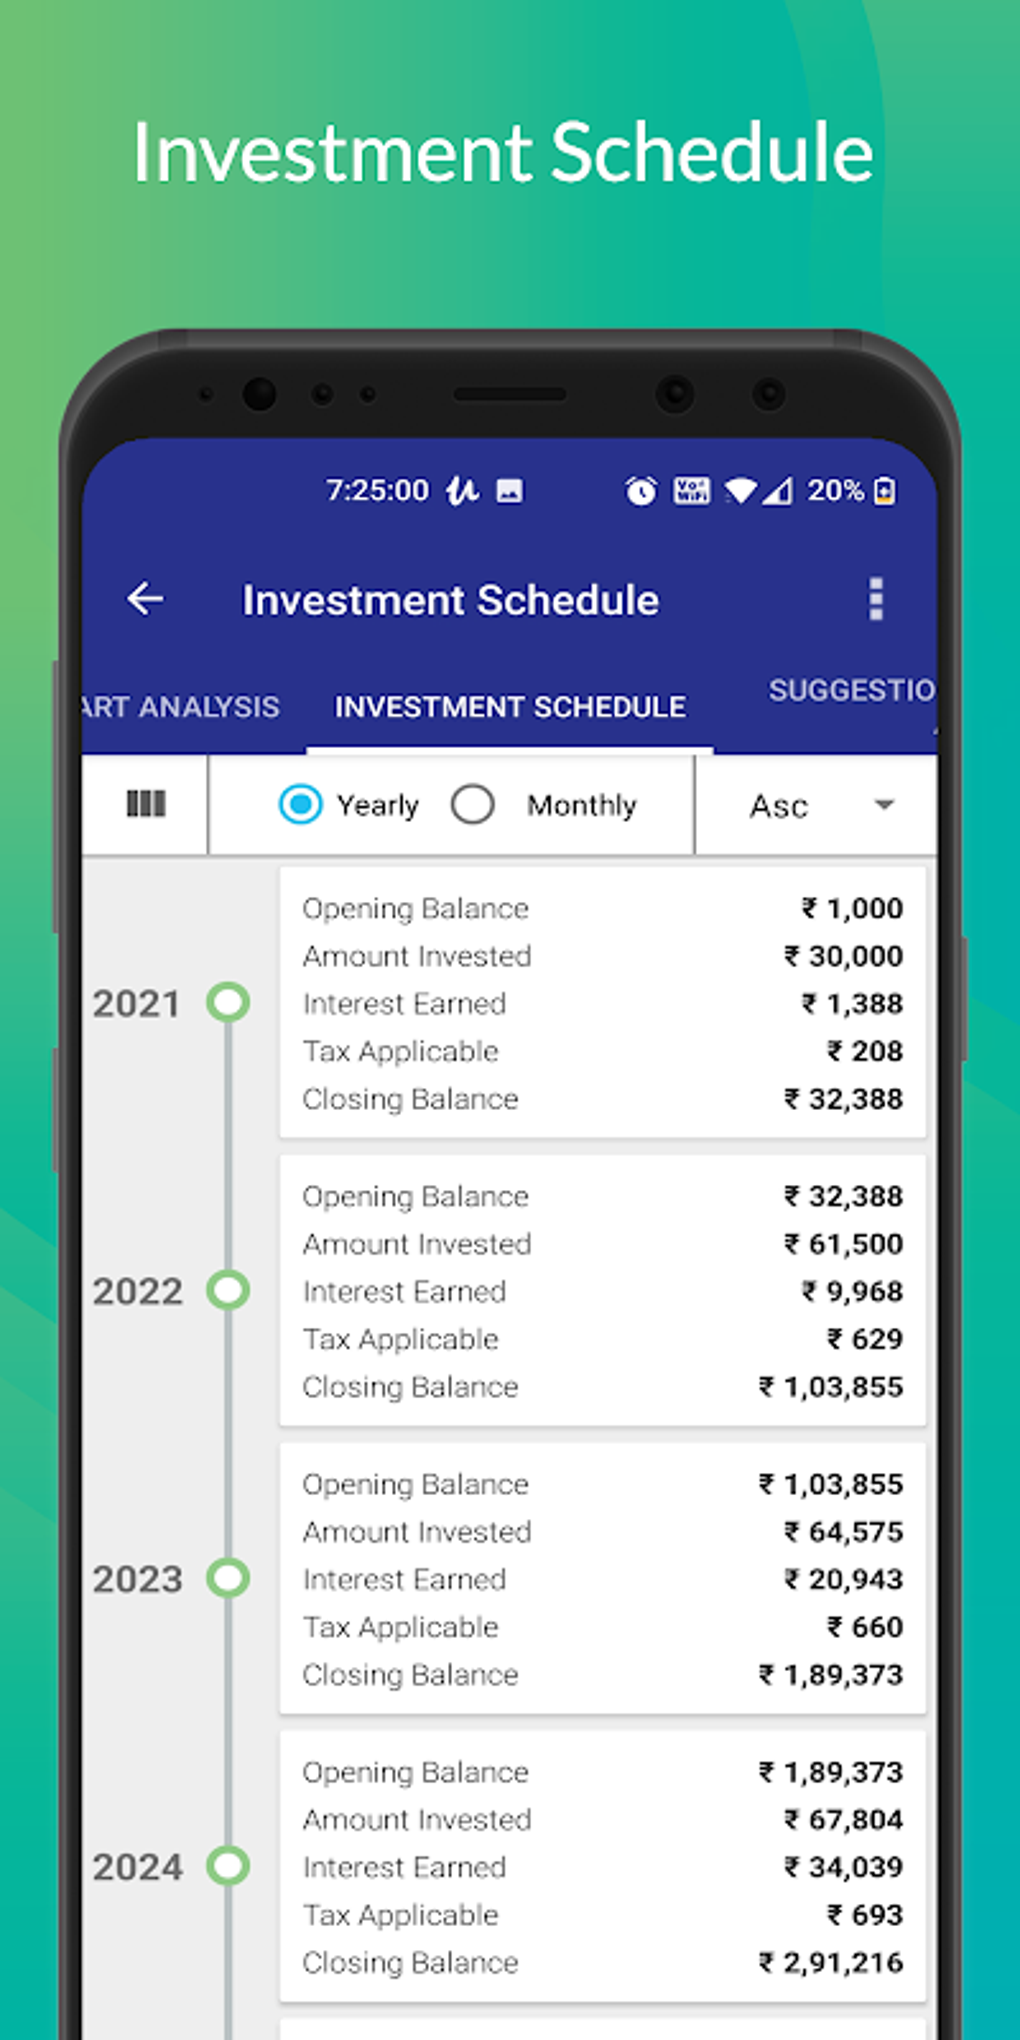
Task: Switch to the Suggestions tab
Action: pos(851,690)
